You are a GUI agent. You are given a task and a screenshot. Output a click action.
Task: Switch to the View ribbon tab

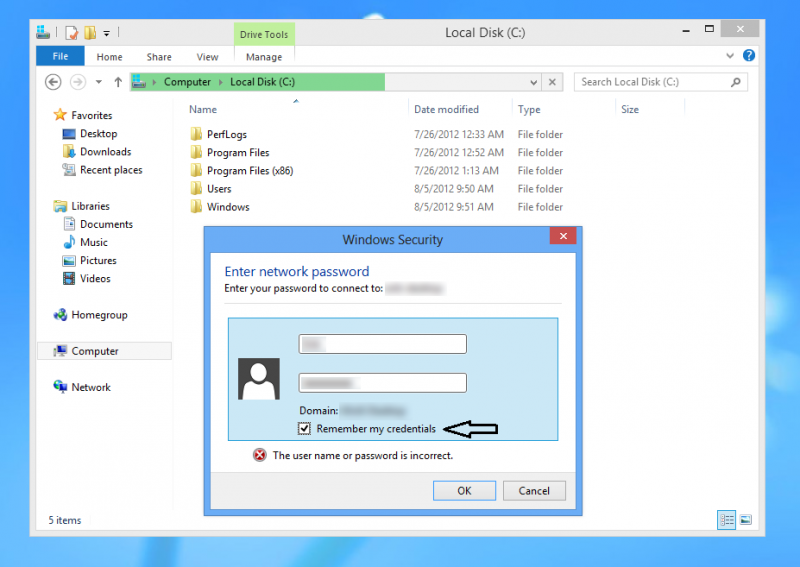point(207,57)
